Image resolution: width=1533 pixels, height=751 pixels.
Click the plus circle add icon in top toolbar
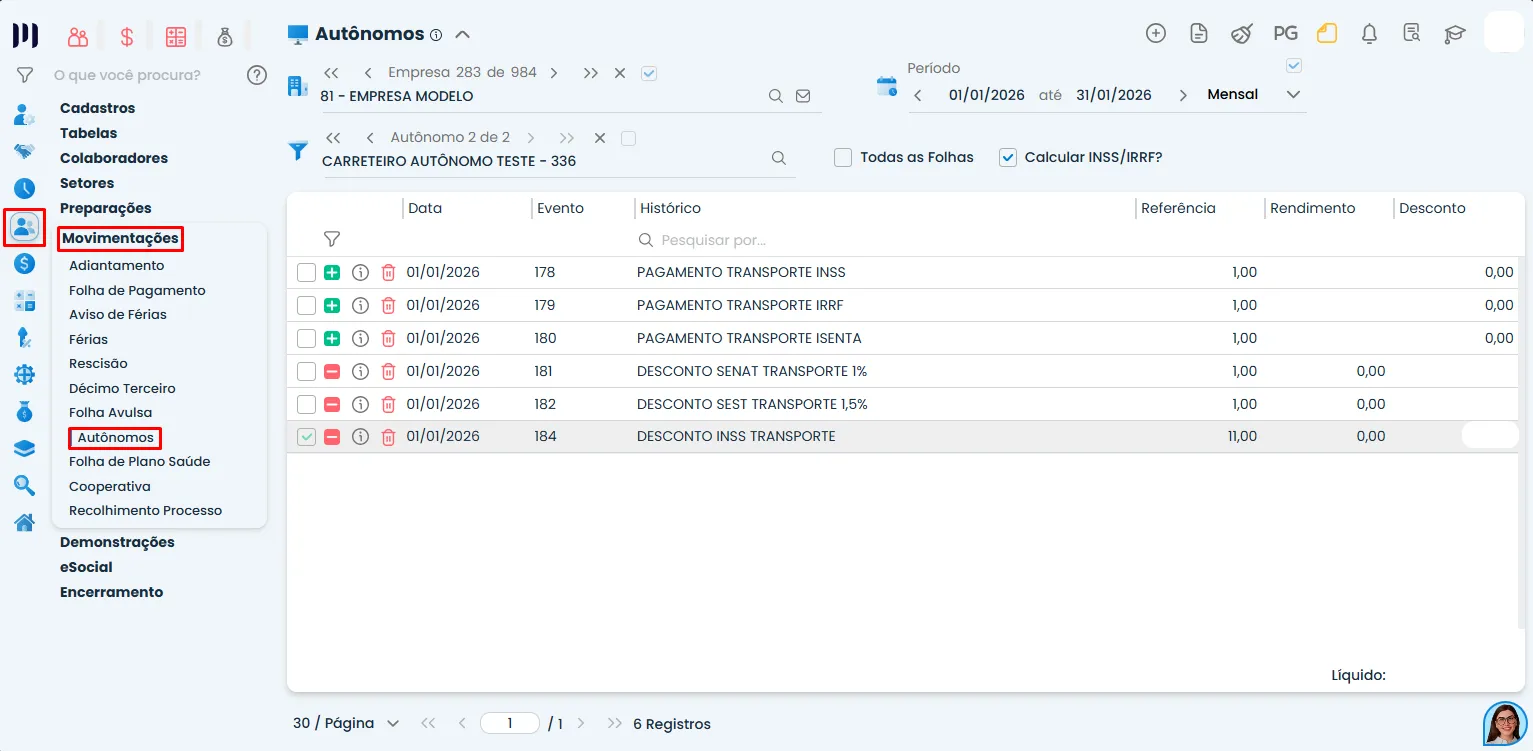click(x=1155, y=34)
